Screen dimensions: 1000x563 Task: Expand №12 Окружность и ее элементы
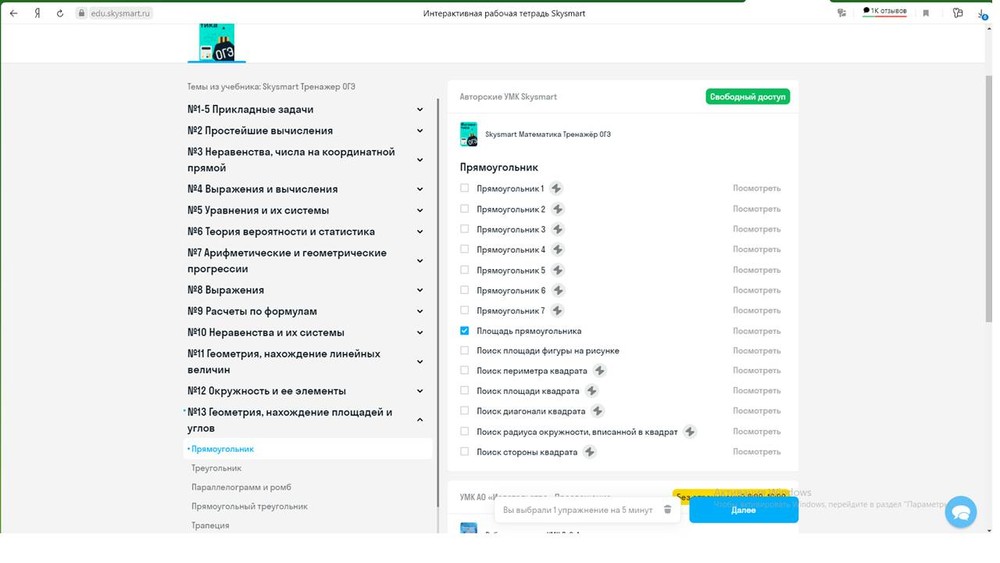[x=420, y=391]
